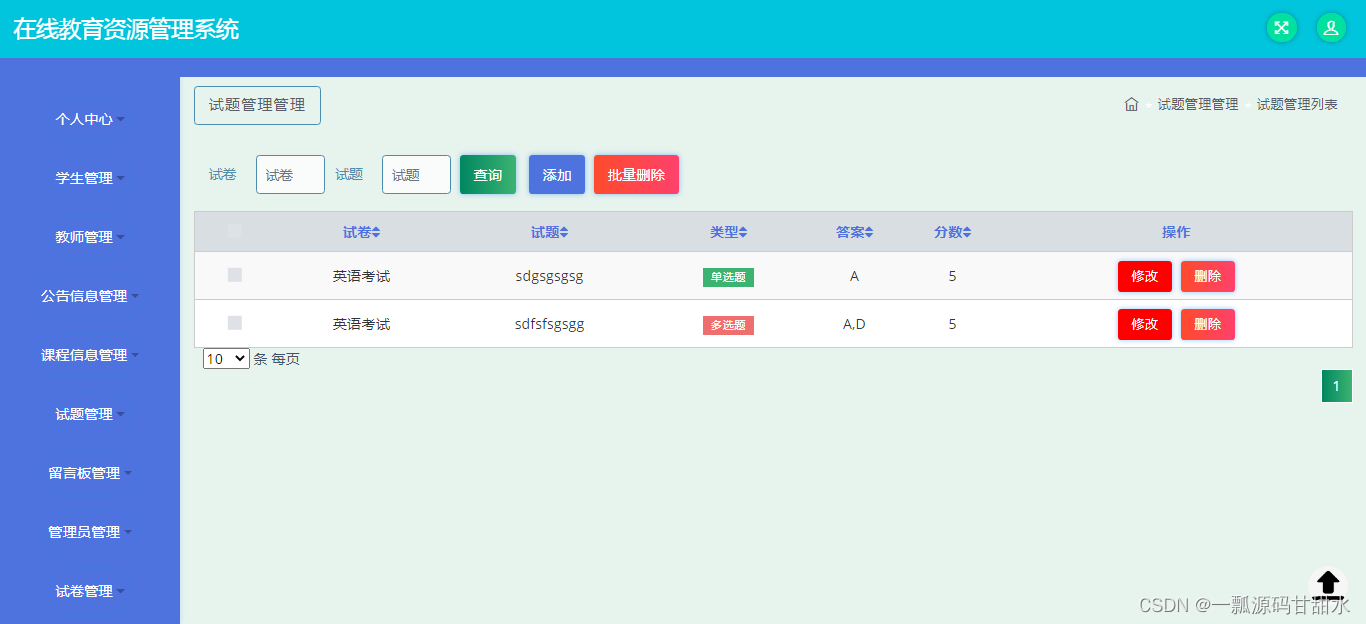
Task: Click the 操作 column header
Action: tap(1176, 232)
